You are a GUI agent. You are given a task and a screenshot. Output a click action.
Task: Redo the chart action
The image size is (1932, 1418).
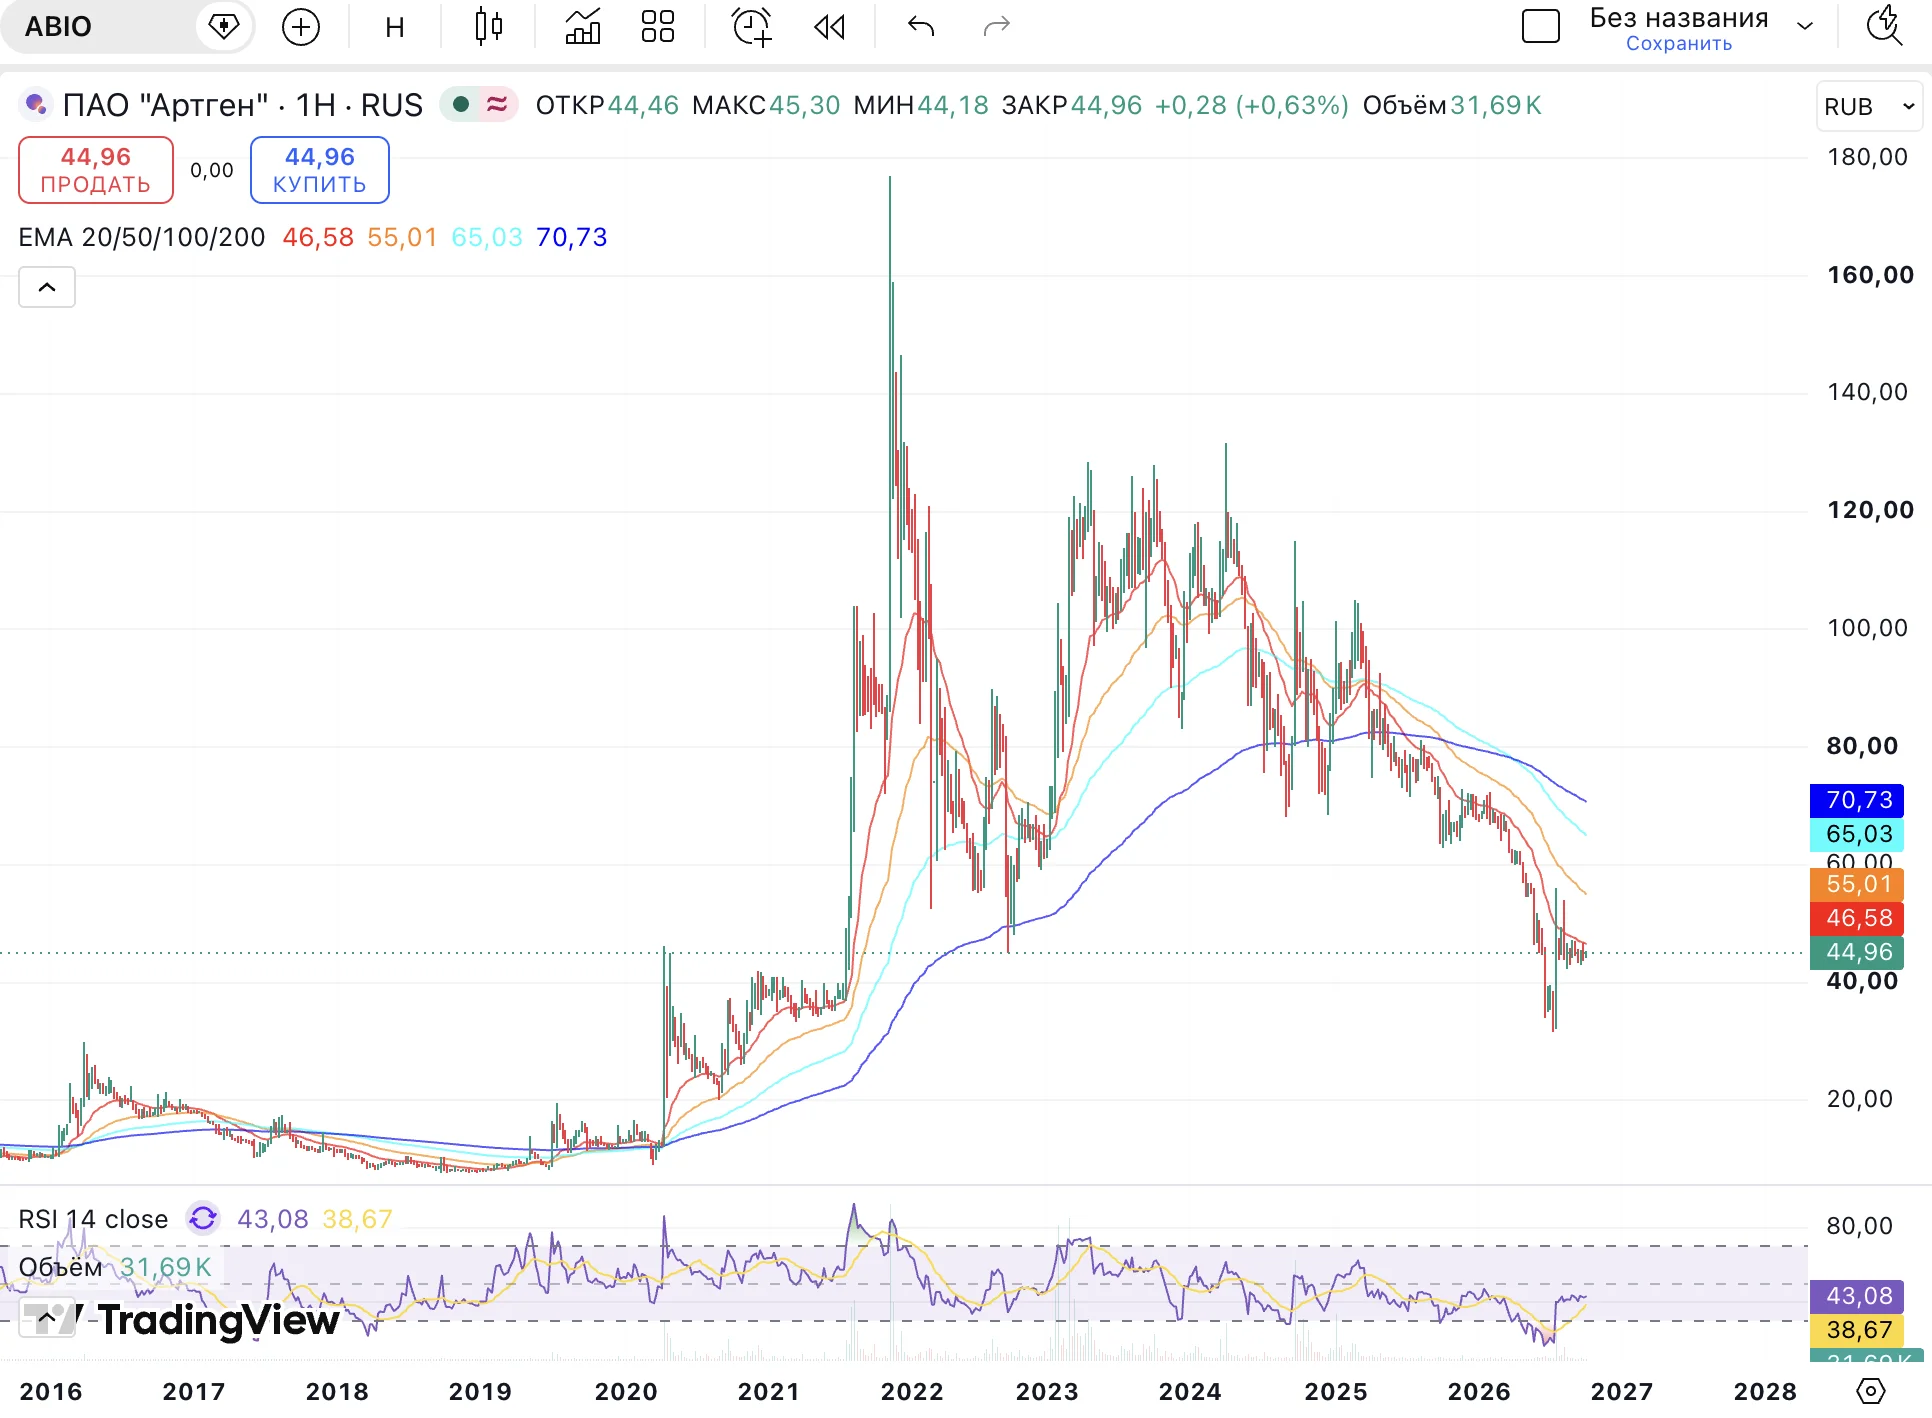pos(996,27)
